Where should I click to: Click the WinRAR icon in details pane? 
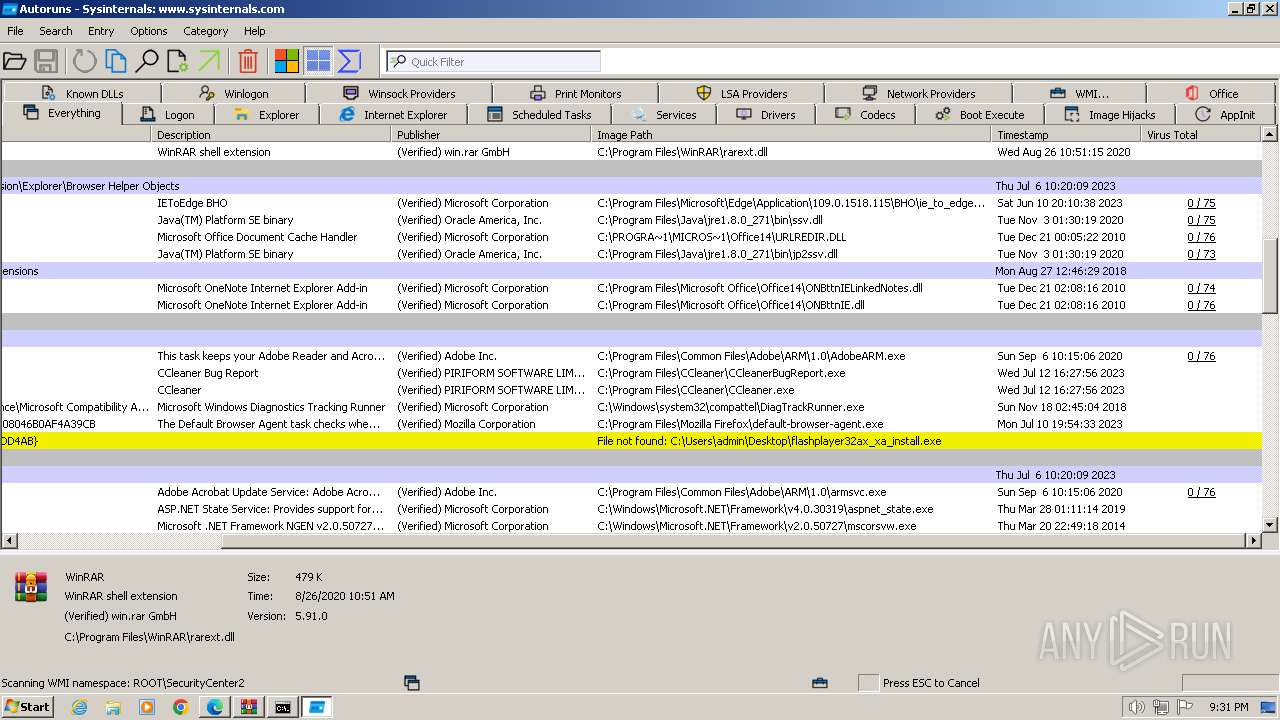click(x=31, y=587)
